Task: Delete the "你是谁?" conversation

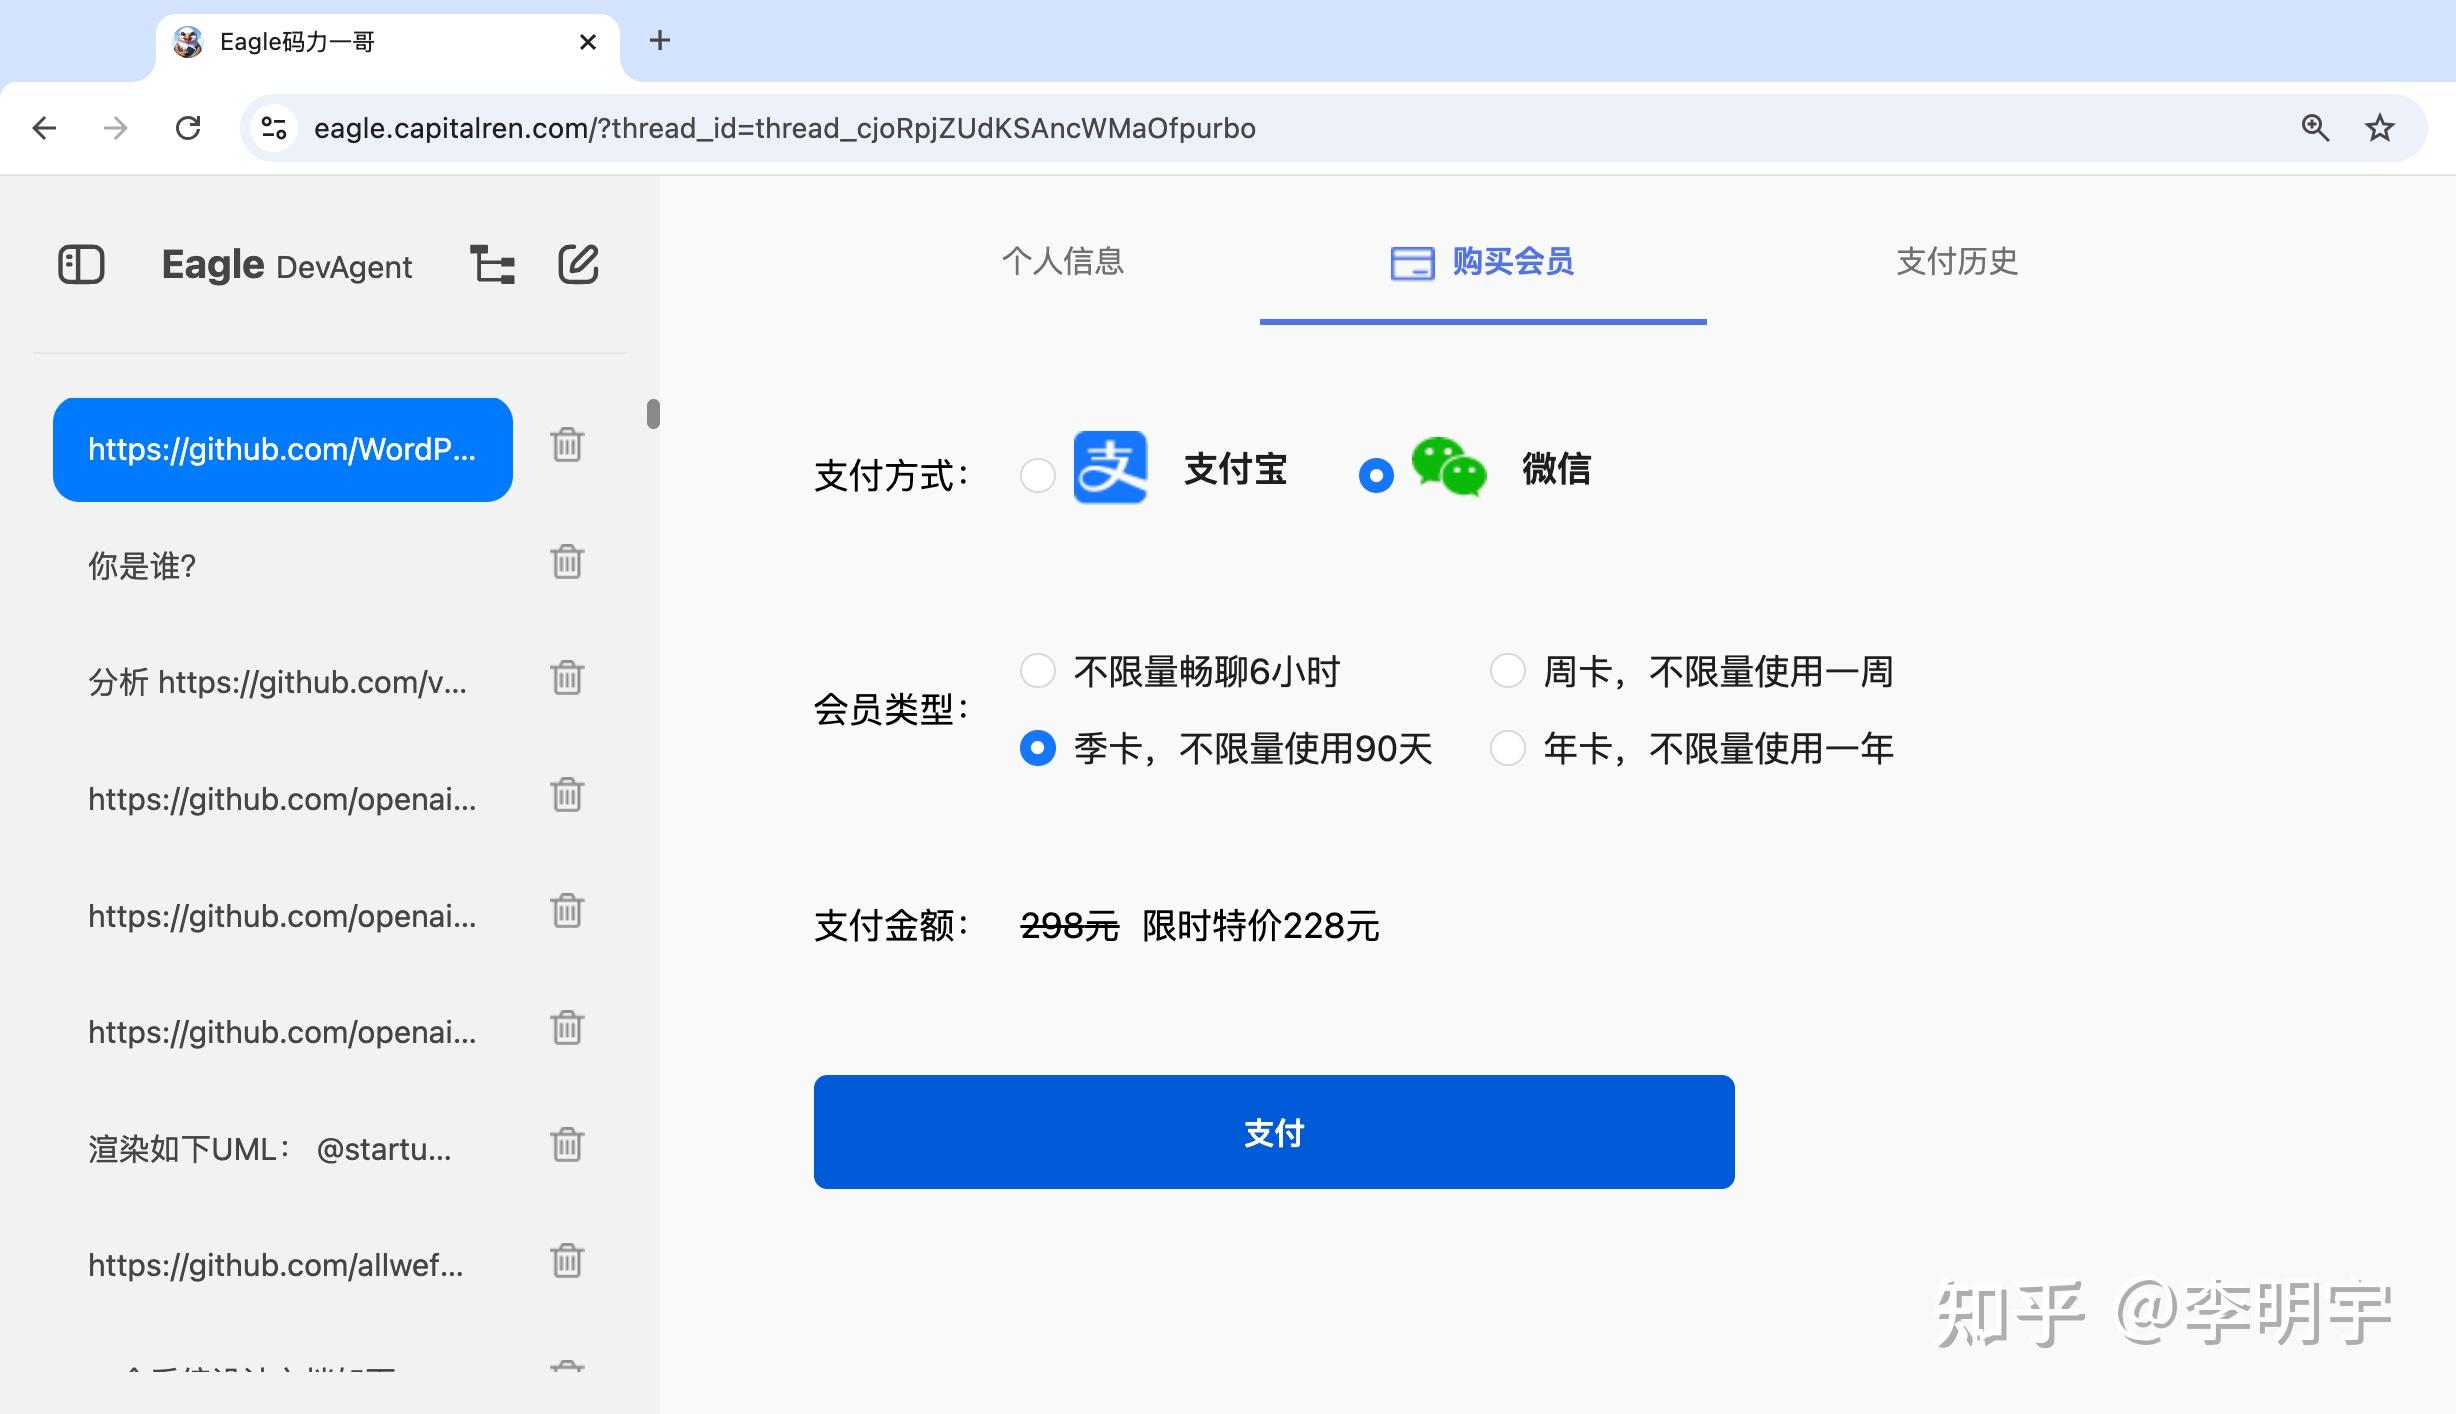Action: (x=566, y=562)
